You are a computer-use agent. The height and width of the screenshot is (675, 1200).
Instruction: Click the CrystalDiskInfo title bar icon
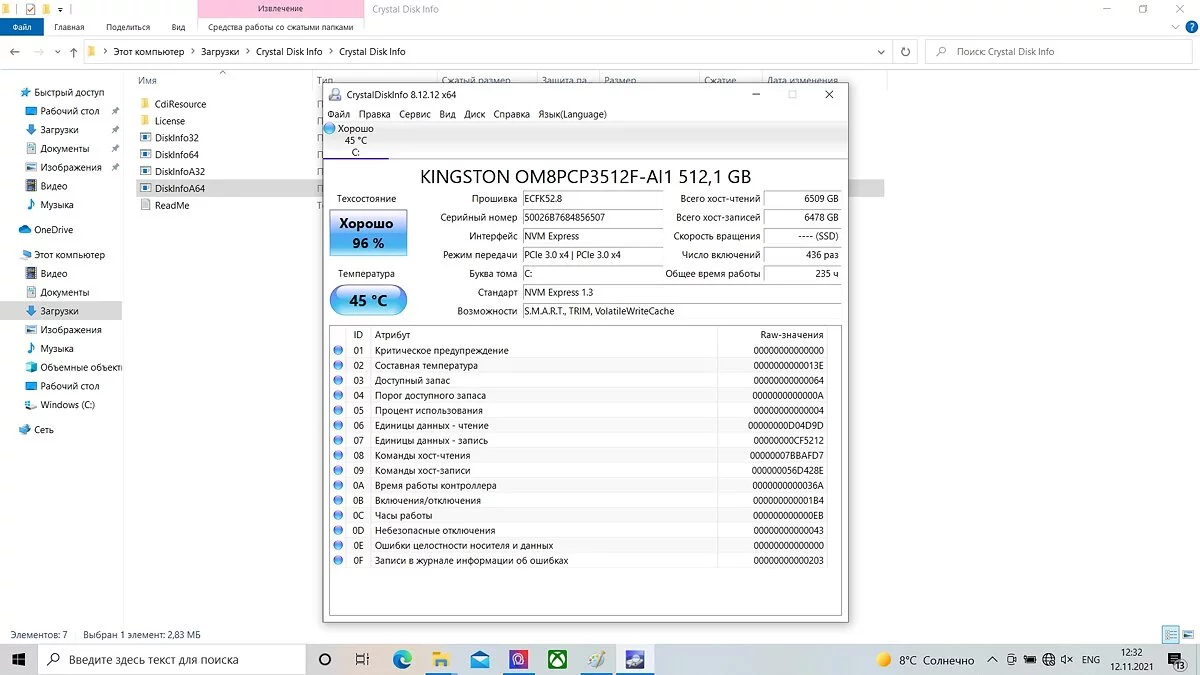[335, 95]
